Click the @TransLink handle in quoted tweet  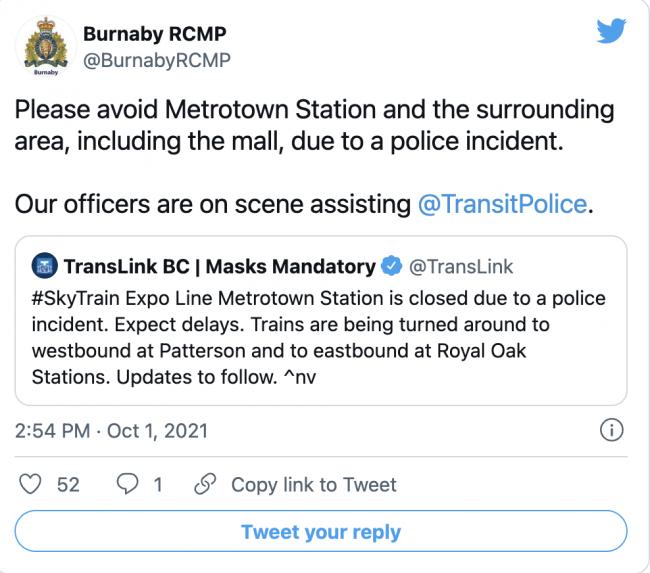point(461,266)
